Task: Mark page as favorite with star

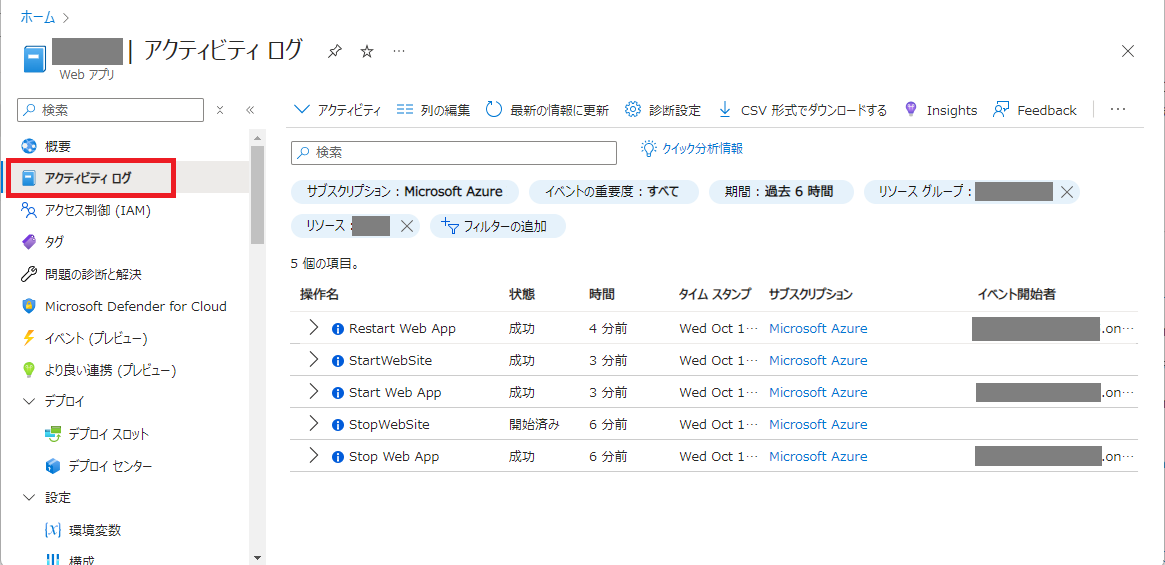Action: tap(366, 51)
